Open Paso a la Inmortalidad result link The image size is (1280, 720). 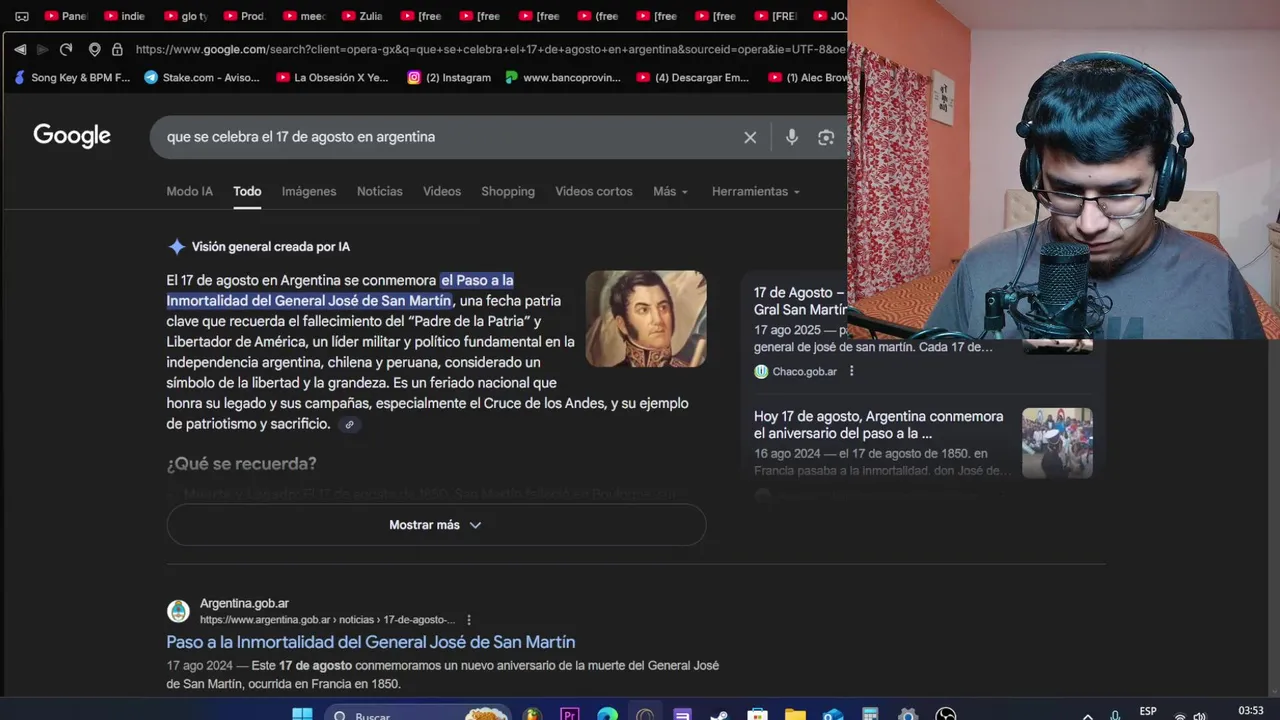click(371, 642)
